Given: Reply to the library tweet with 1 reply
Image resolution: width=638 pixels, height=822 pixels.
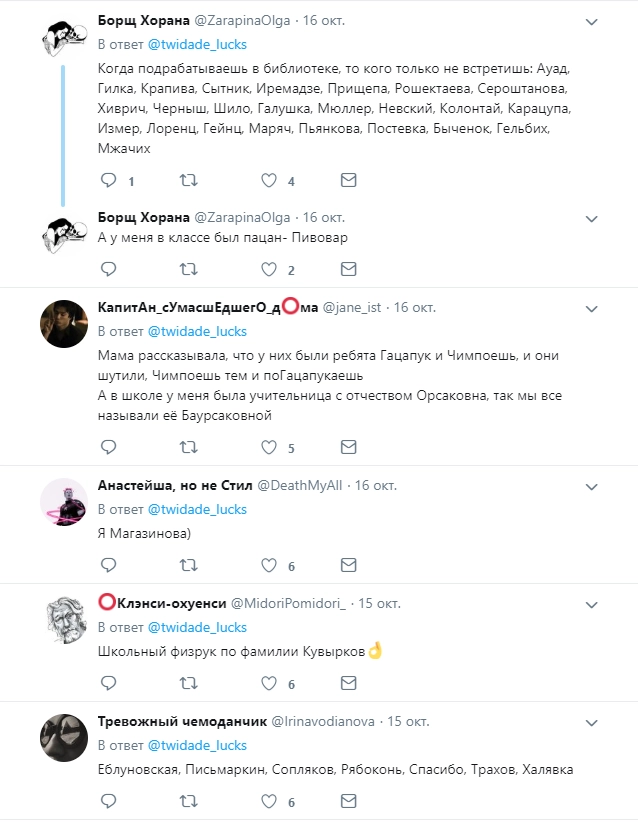Looking at the screenshot, I should click(109, 181).
